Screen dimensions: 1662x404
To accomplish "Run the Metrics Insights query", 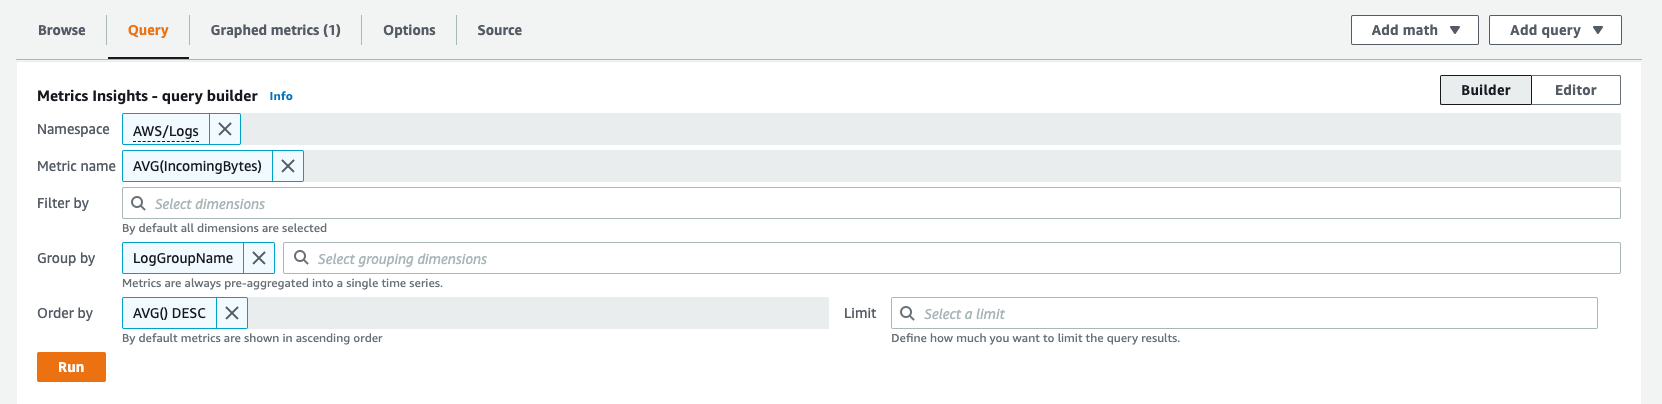I will [x=71, y=367].
